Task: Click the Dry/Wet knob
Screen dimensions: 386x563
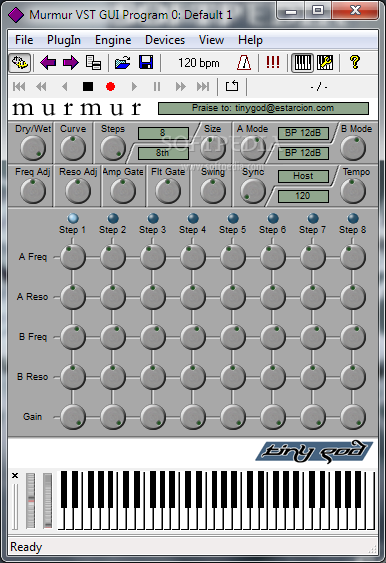Action: tap(33, 148)
